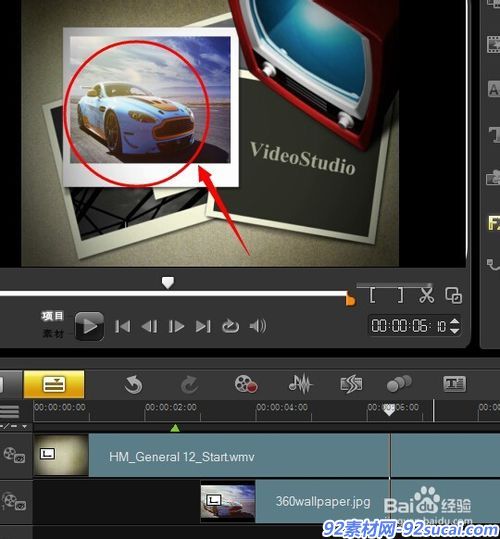
Task: Open the FX filter library icon
Action: pyautogui.click(x=494, y=223)
